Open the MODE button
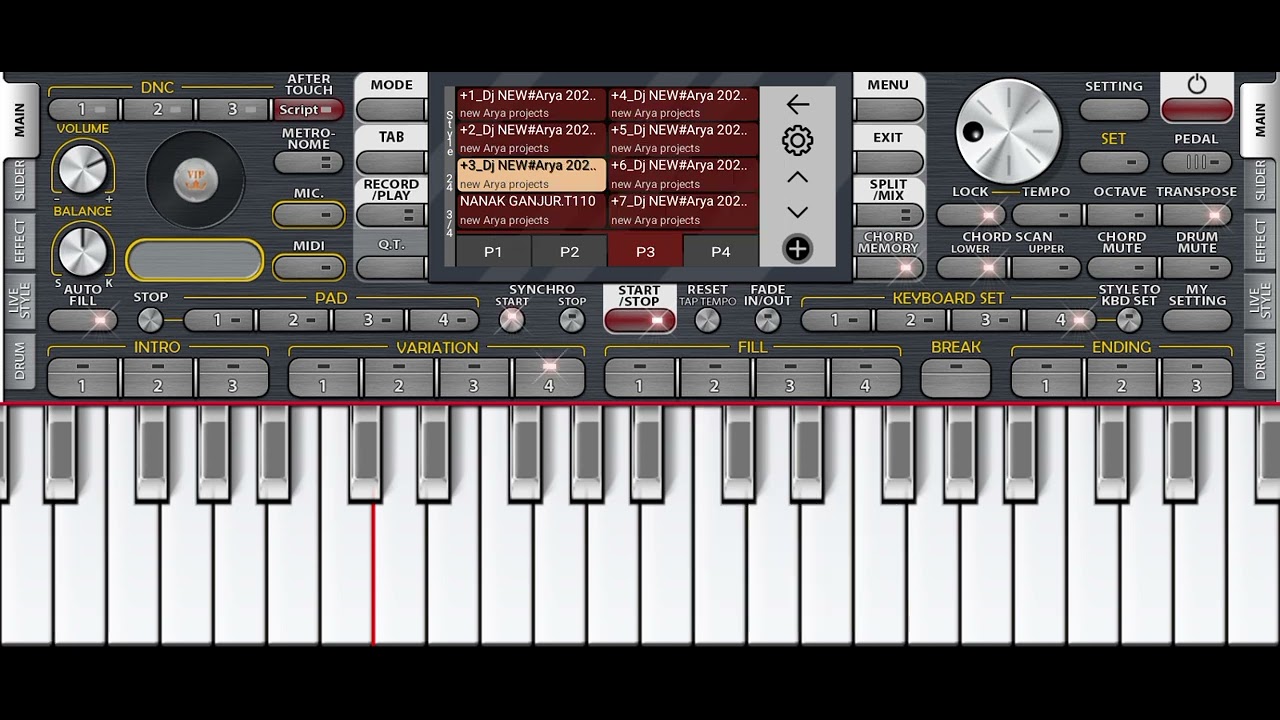1280x720 pixels. coord(391,110)
